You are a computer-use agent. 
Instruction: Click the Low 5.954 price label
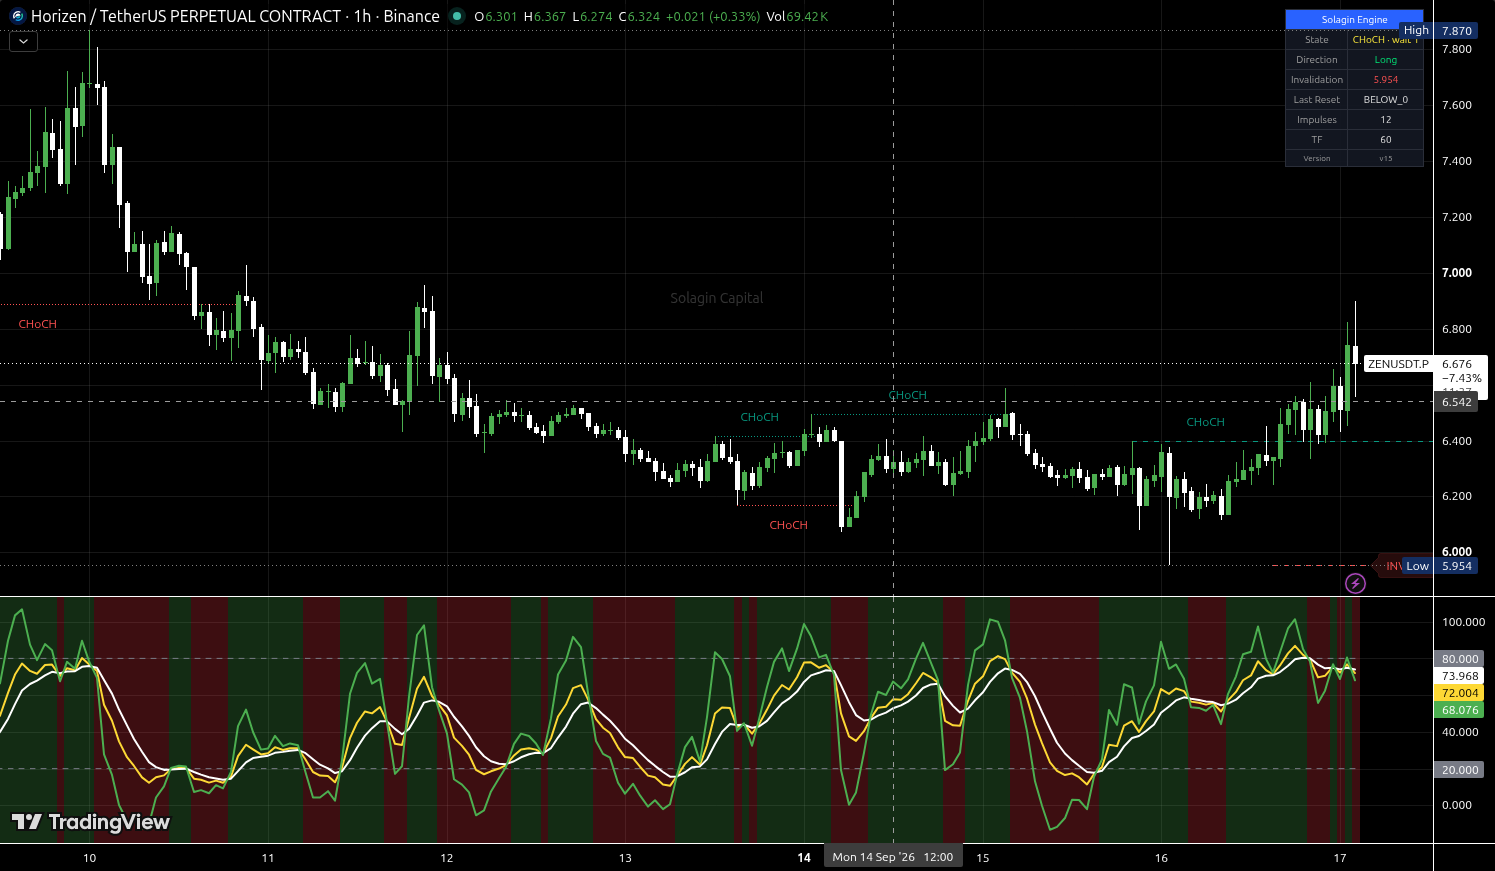pos(1438,566)
